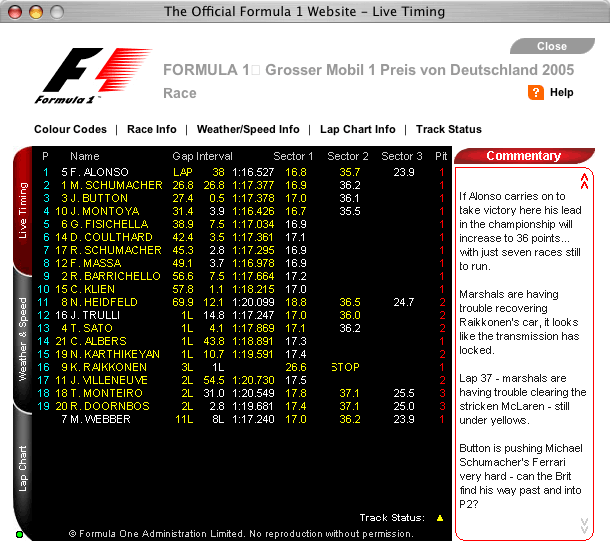Select the R. BARRICHELLO driver name
The height and width of the screenshot is (552, 610).
tap(115, 276)
